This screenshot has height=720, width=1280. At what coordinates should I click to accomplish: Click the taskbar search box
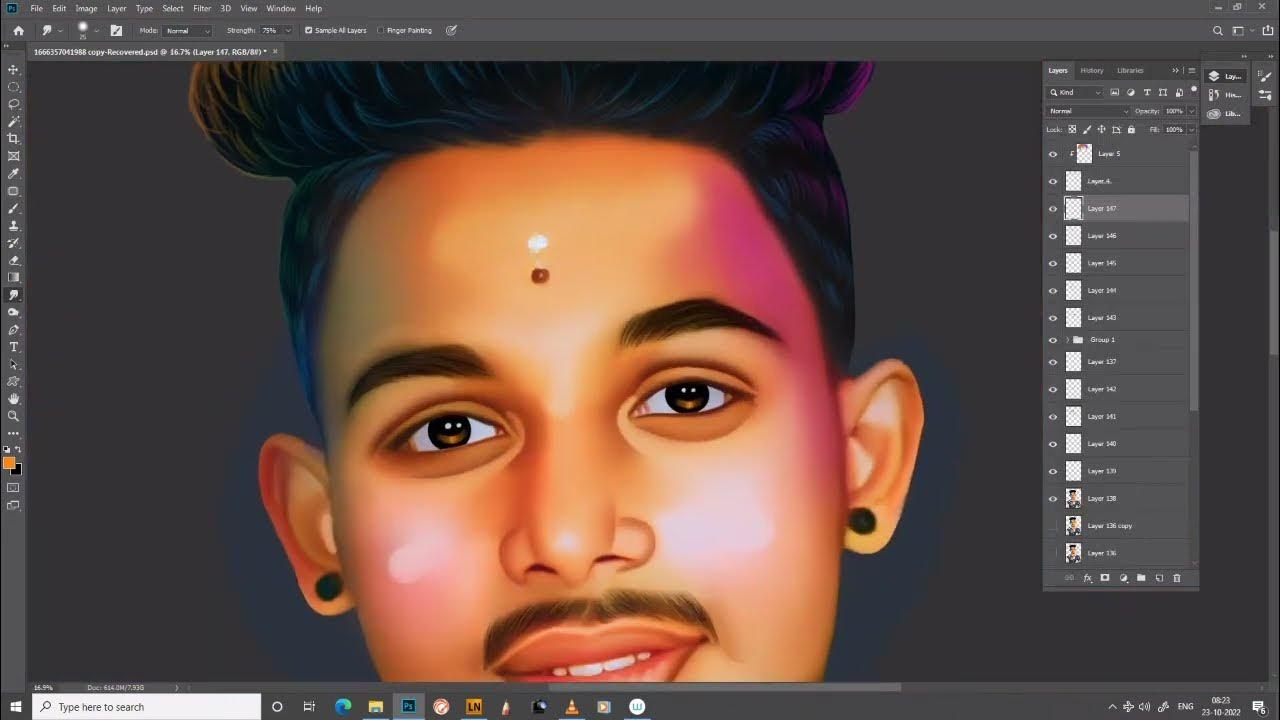point(147,707)
